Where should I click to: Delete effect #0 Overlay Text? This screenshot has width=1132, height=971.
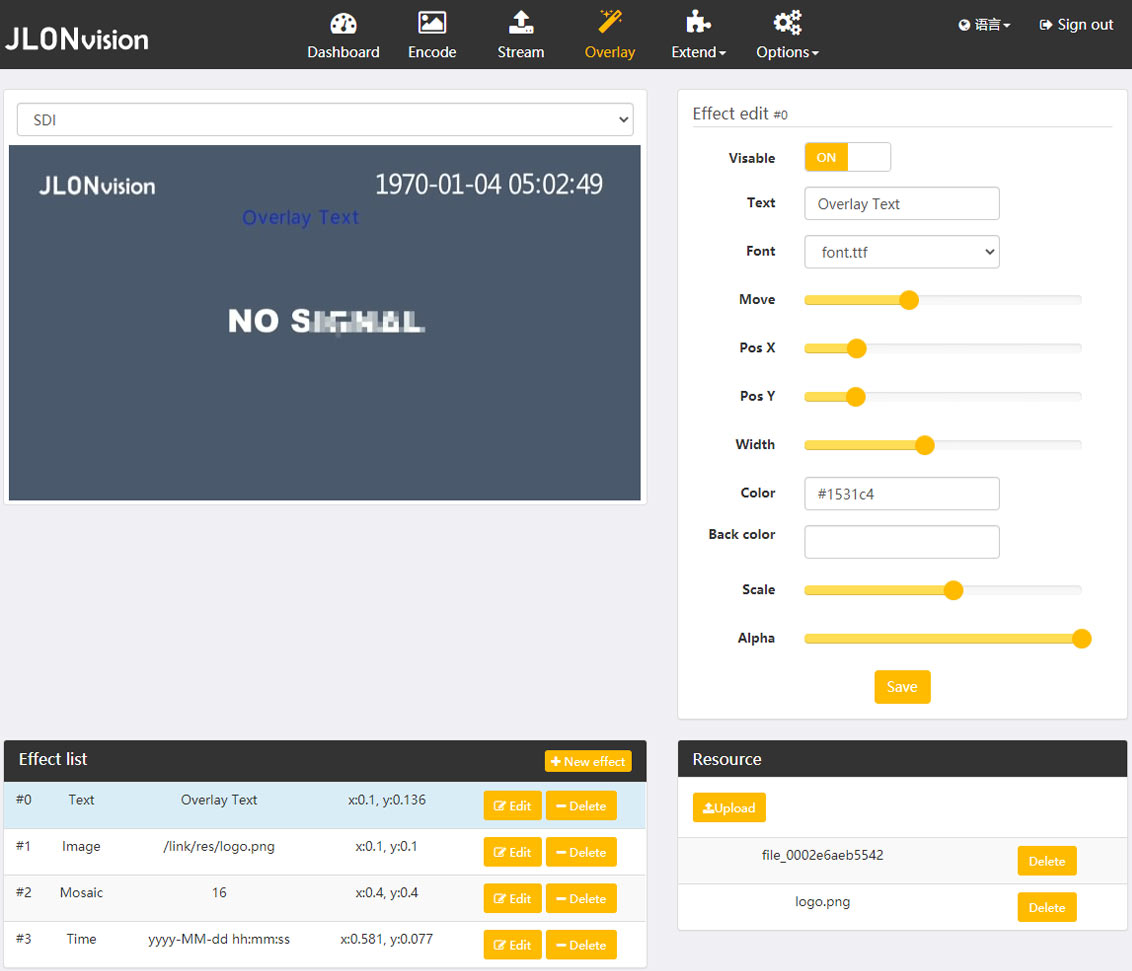pos(581,806)
